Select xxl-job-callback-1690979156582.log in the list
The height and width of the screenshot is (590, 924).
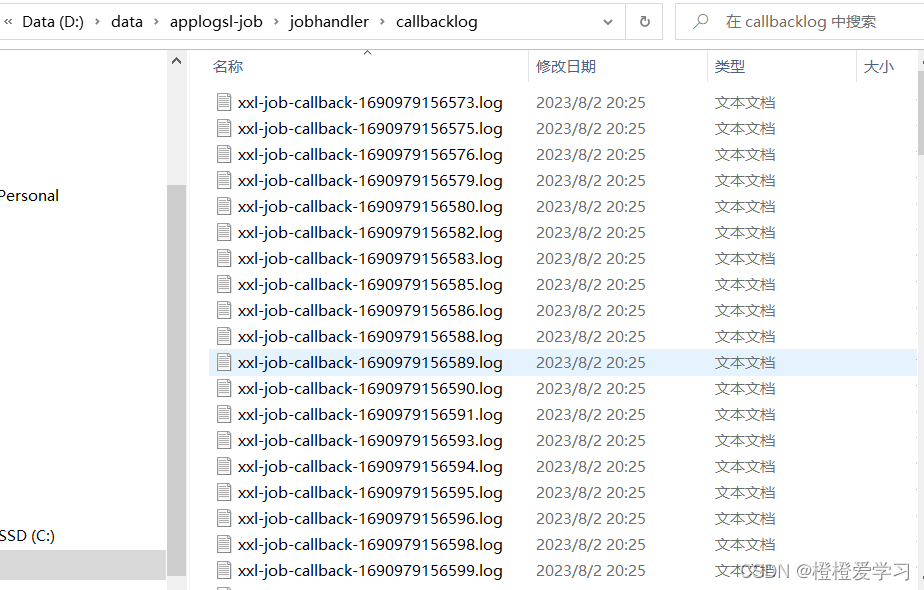click(370, 232)
